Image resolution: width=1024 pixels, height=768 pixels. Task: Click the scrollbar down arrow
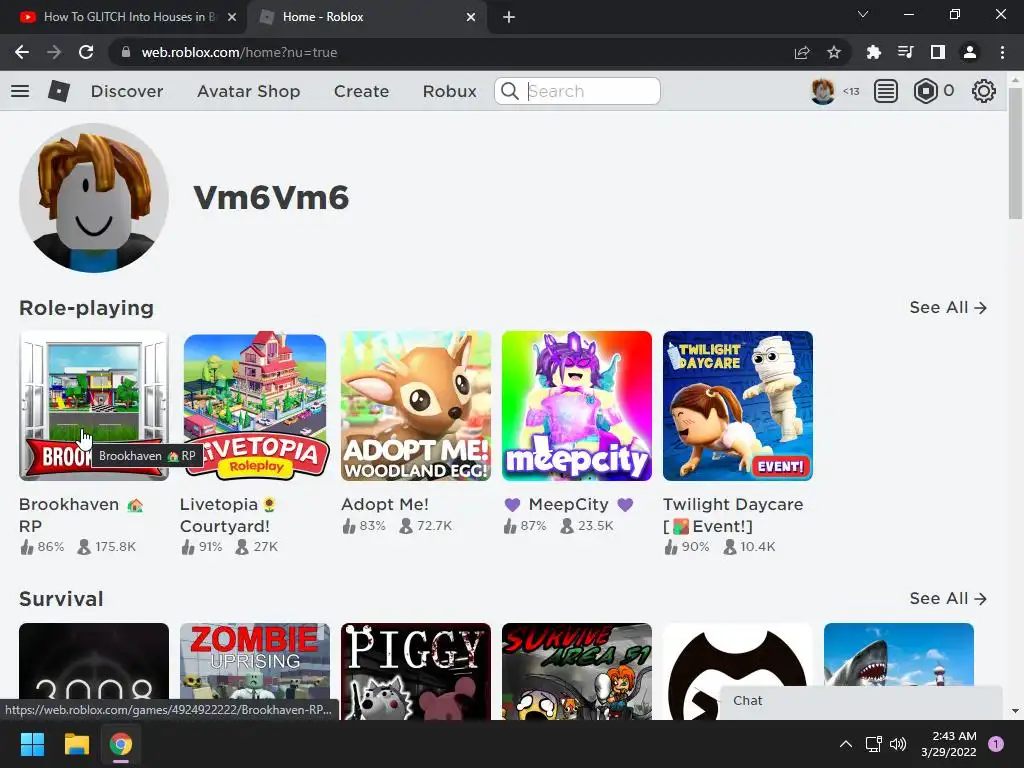tap(1015, 711)
